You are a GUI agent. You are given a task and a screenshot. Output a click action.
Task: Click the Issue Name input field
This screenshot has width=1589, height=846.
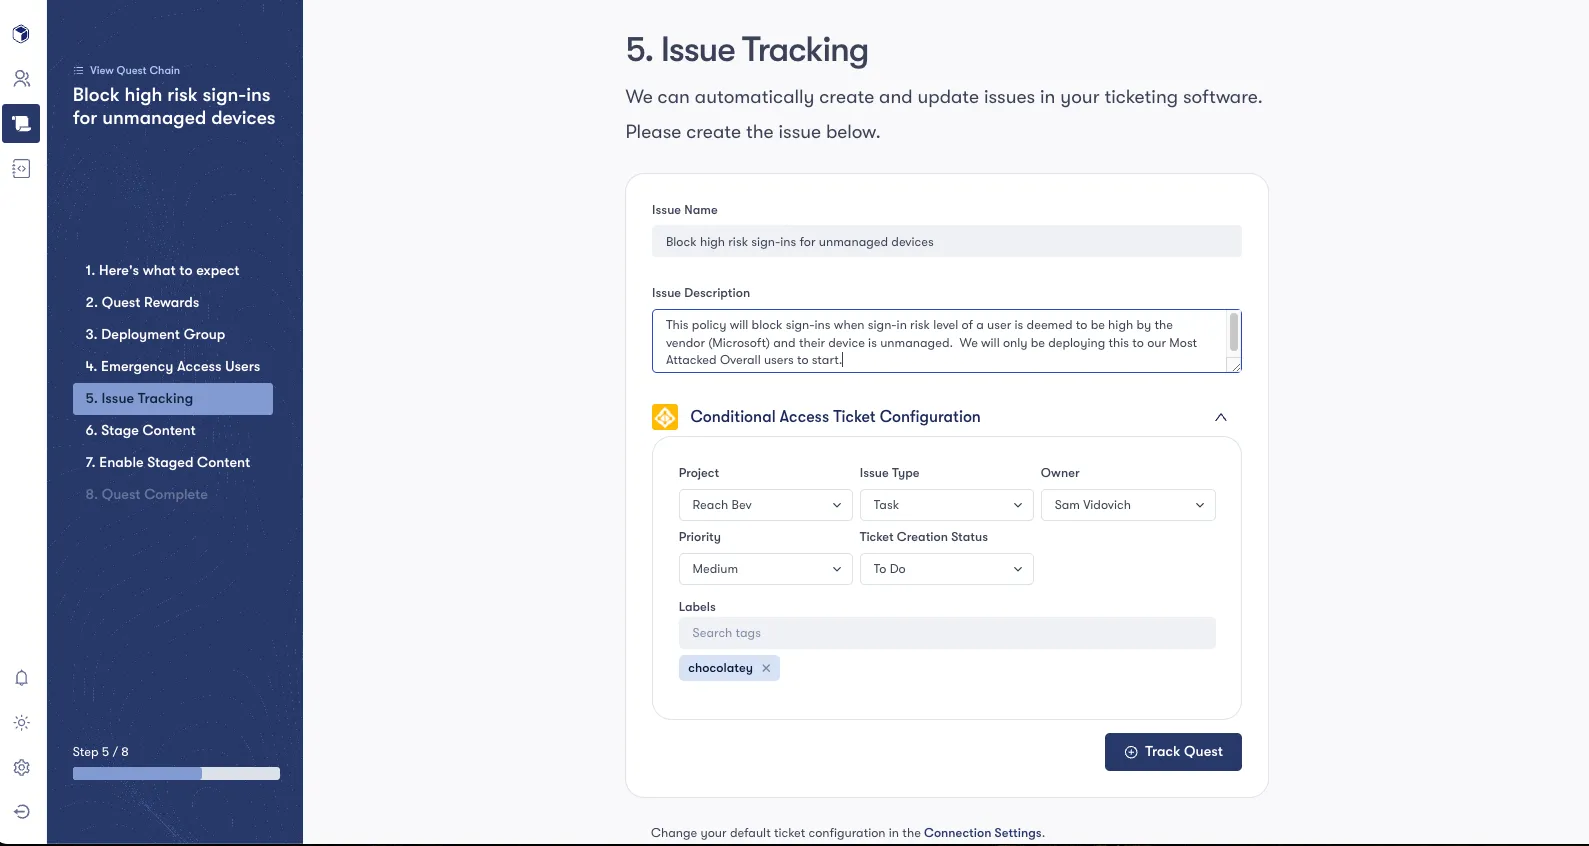[x=946, y=241]
